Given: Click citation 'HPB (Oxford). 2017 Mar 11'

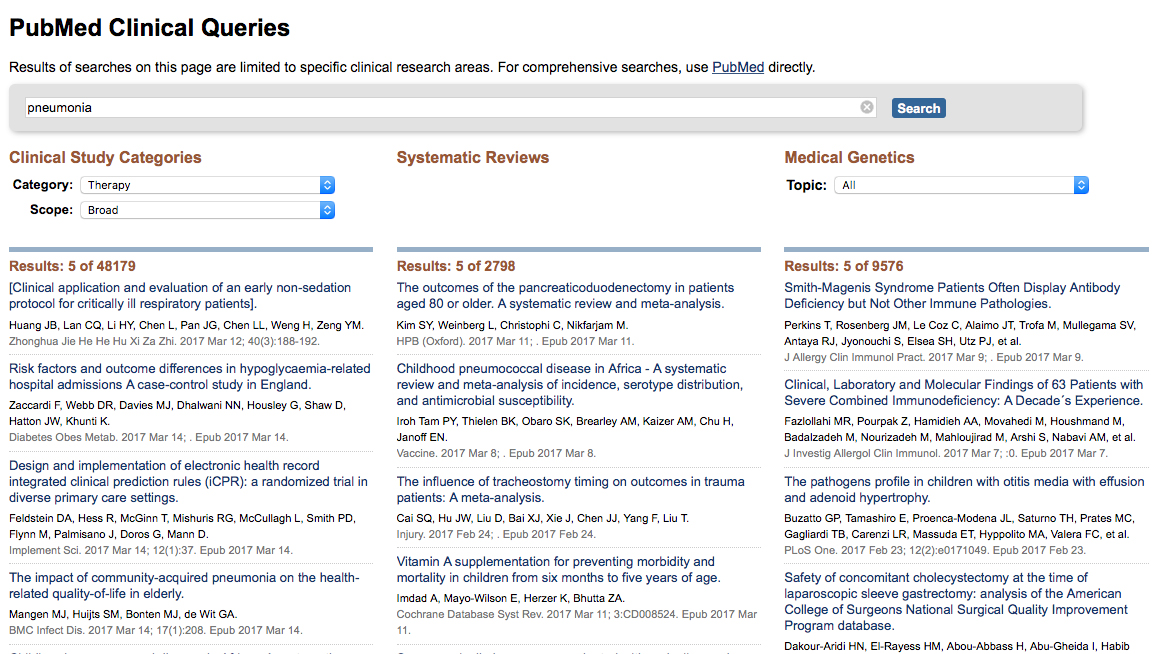Looking at the screenshot, I should tap(515, 342).
